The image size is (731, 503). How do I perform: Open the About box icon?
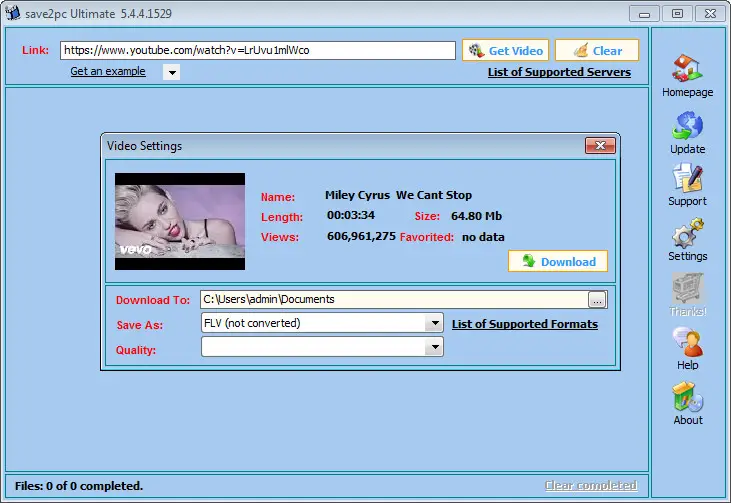coord(687,397)
